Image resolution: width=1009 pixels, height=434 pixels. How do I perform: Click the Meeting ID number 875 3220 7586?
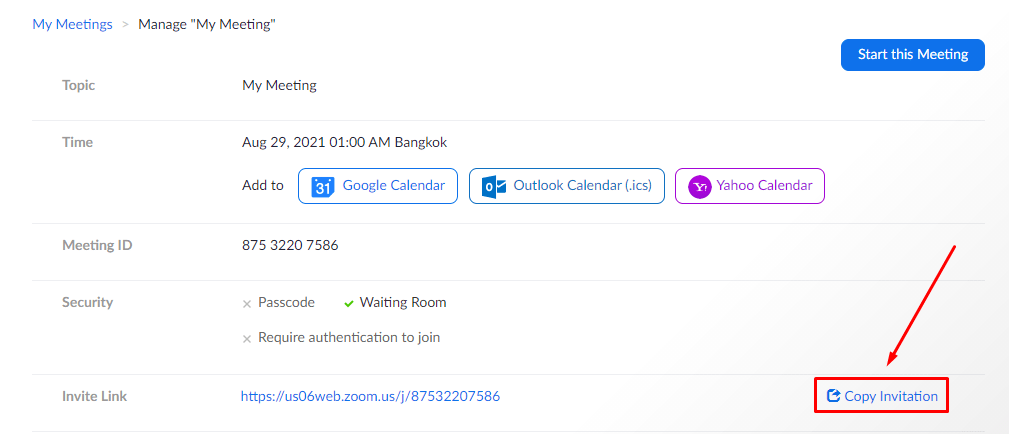pyautogui.click(x=290, y=245)
